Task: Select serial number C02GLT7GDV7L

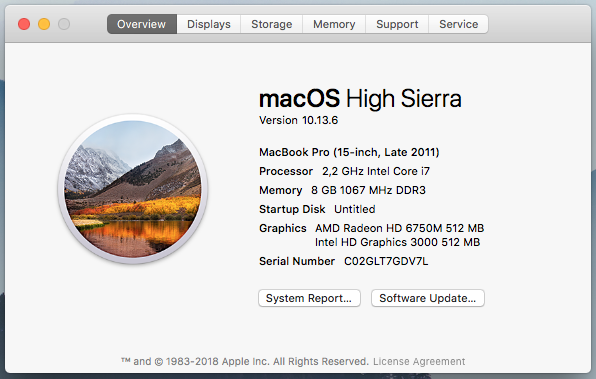Action: [386, 261]
